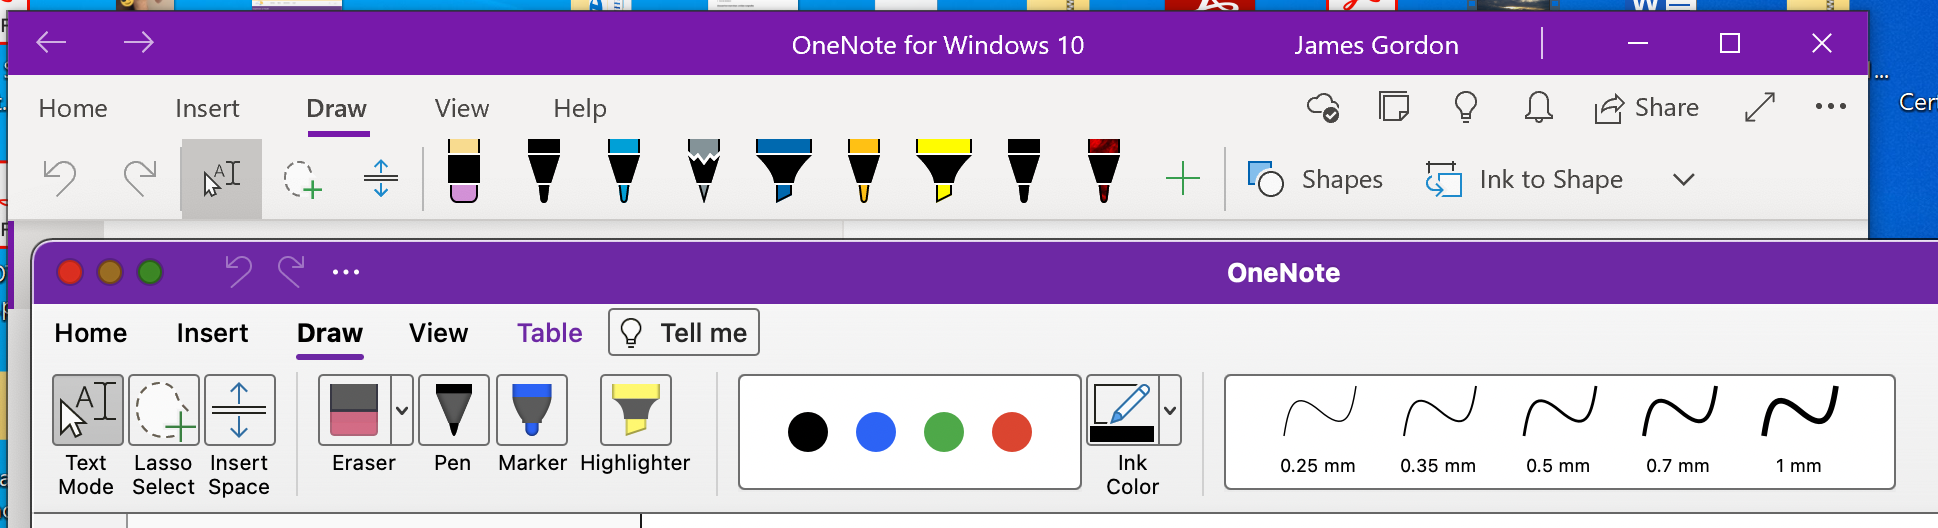
Task: Click back arrow in OneNote for Windows 10
Action: point(51,42)
